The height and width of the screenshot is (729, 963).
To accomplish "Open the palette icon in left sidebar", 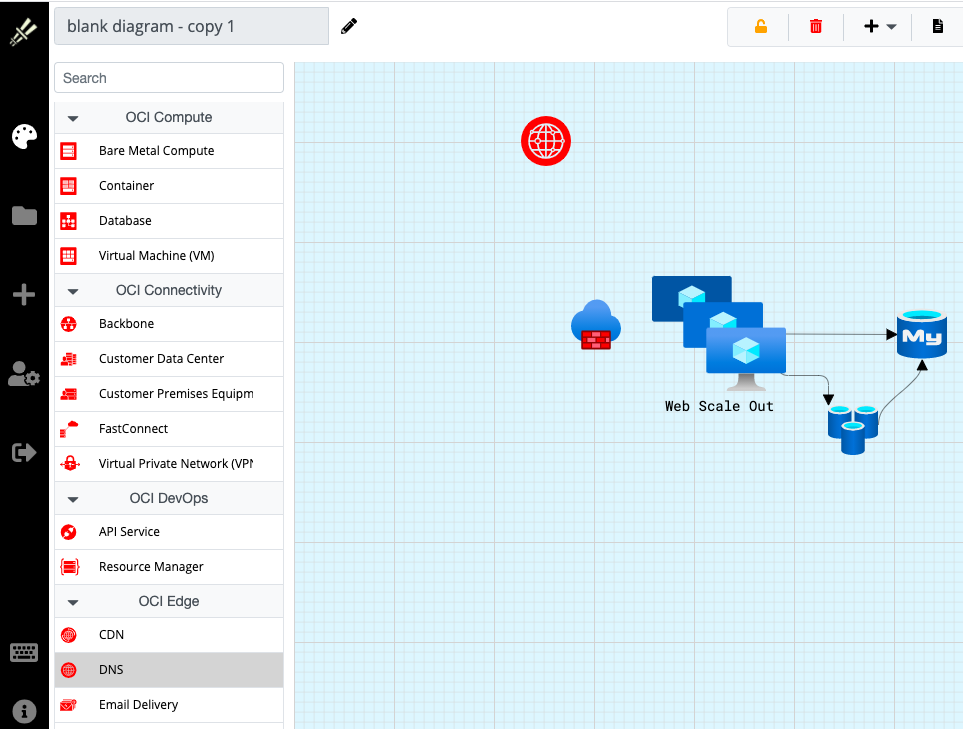I will click(25, 136).
